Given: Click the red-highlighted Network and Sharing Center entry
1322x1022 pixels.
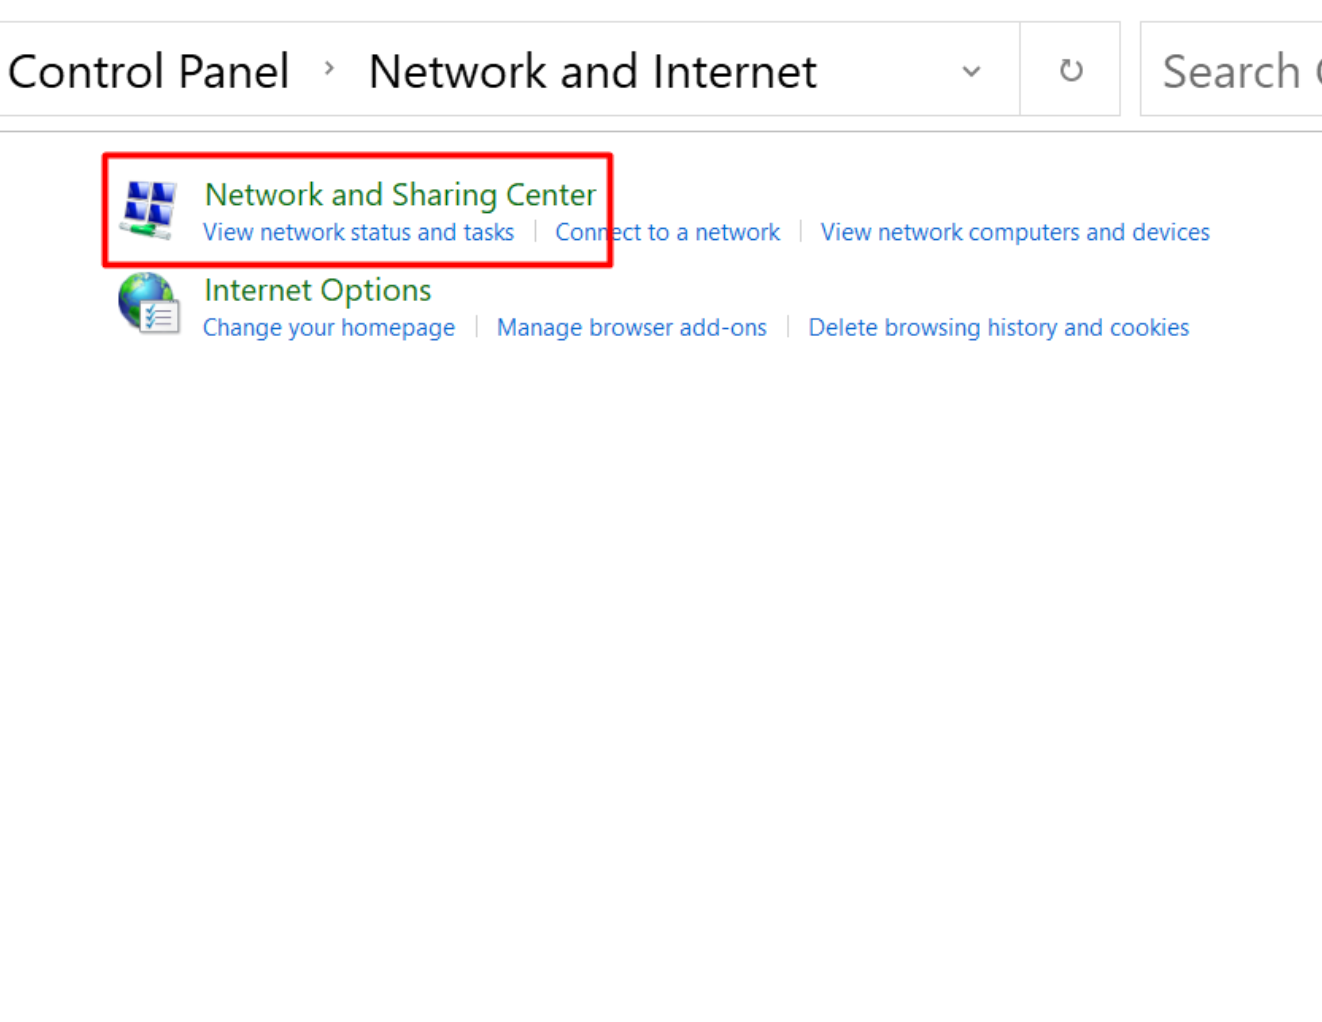Looking at the screenshot, I should coord(357,210).
